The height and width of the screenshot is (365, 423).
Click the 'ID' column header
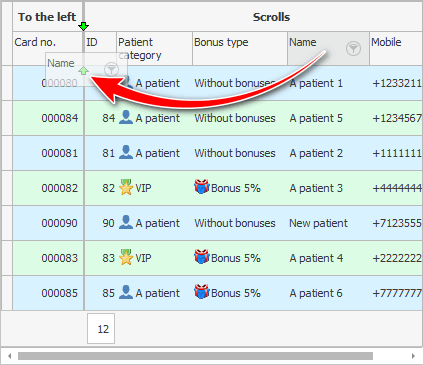coord(101,49)
